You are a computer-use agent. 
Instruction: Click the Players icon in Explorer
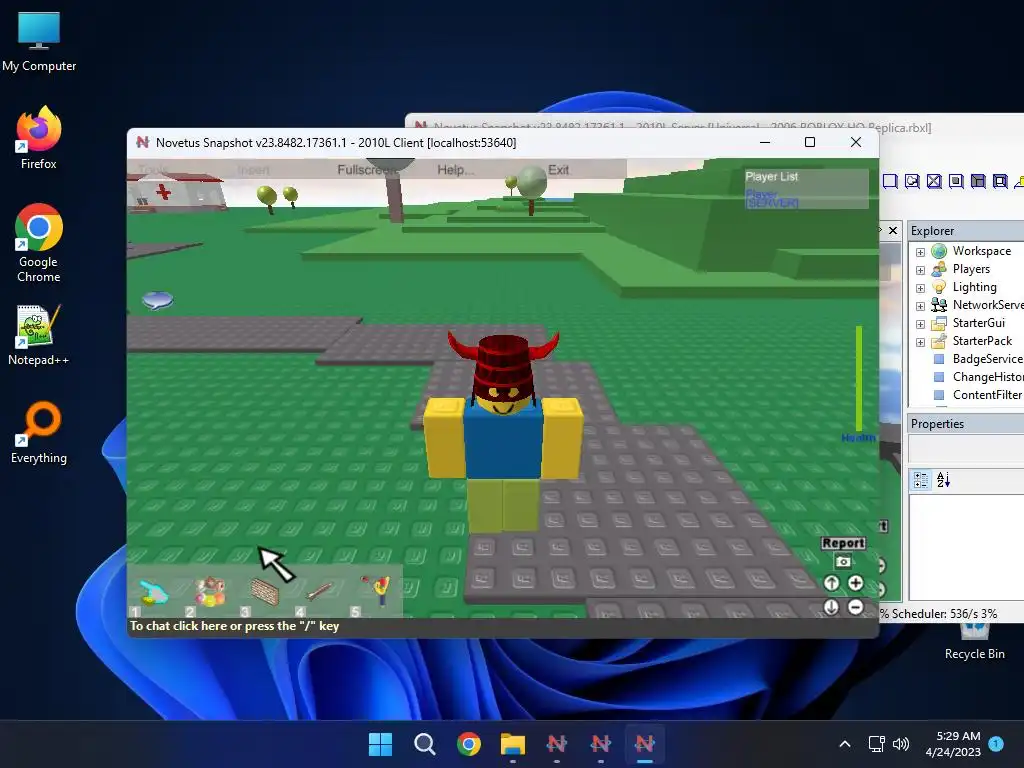[x=939, y=269]
